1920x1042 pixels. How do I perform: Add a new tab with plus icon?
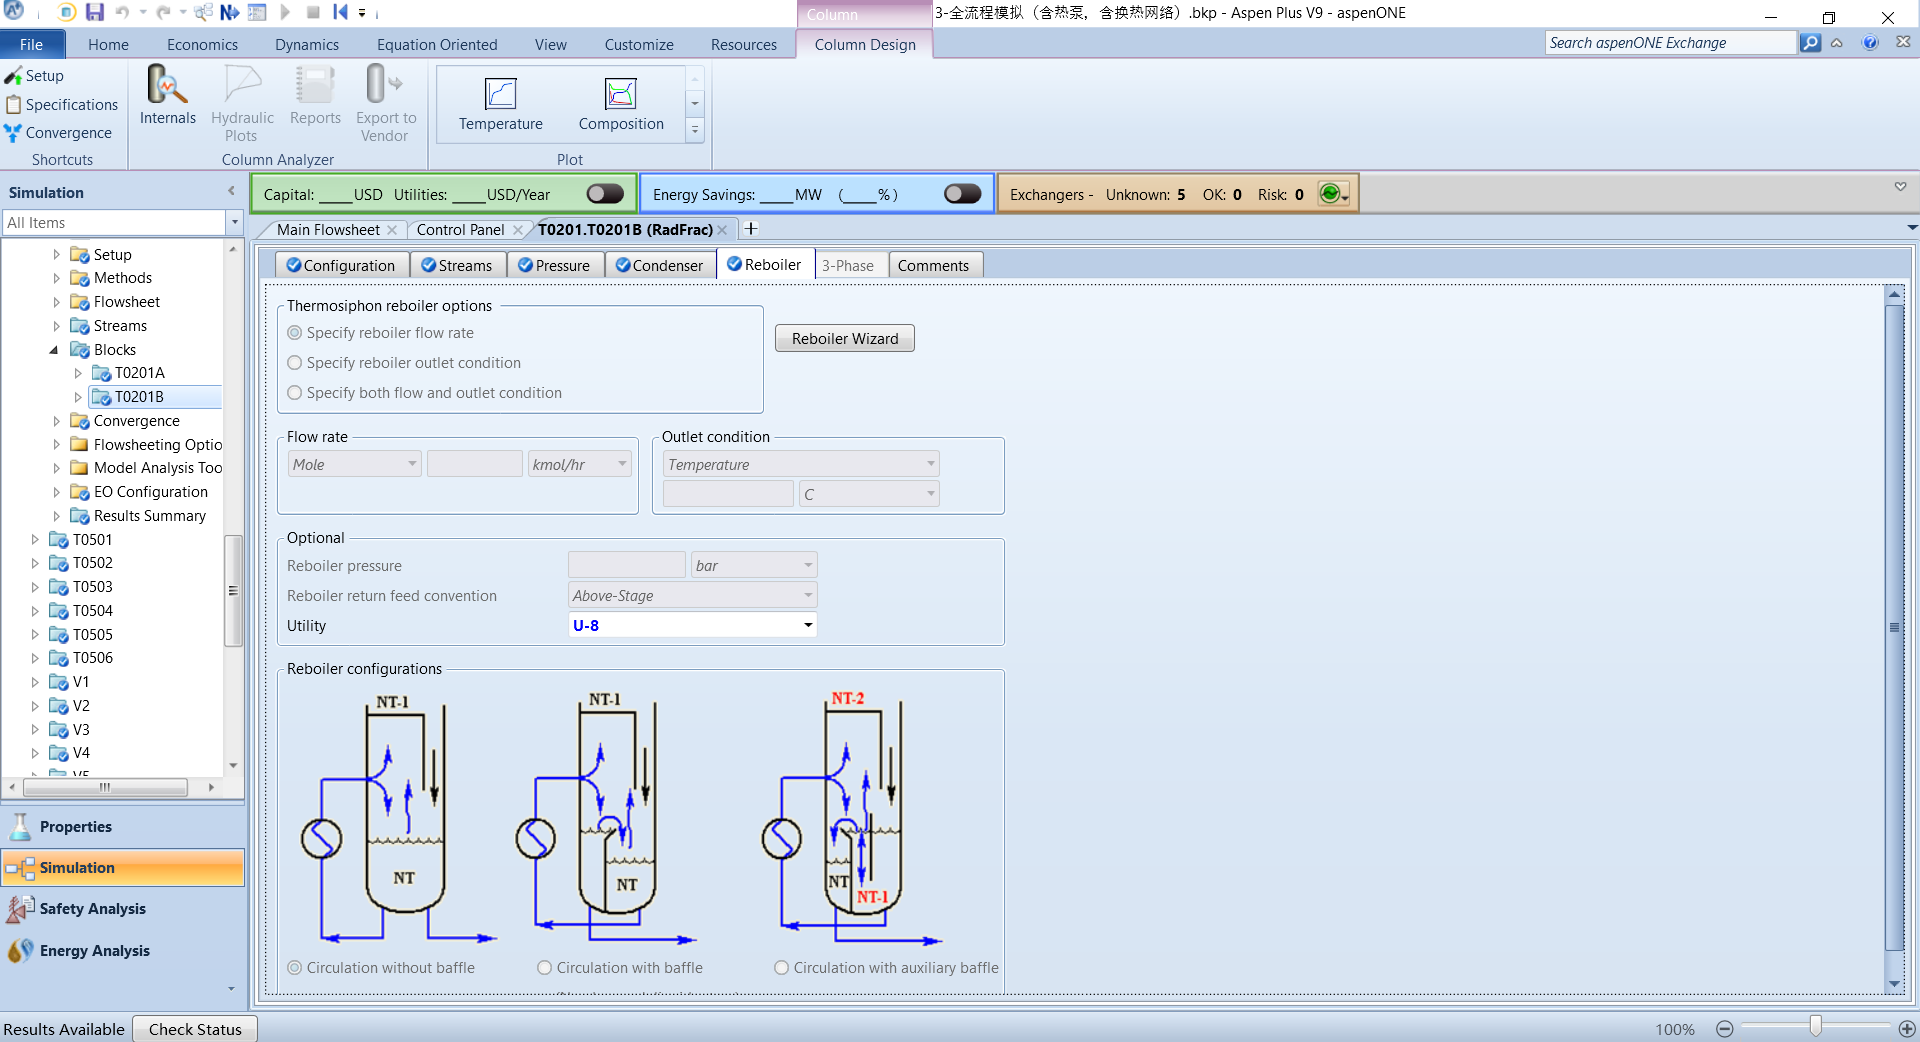coord(751,229)
